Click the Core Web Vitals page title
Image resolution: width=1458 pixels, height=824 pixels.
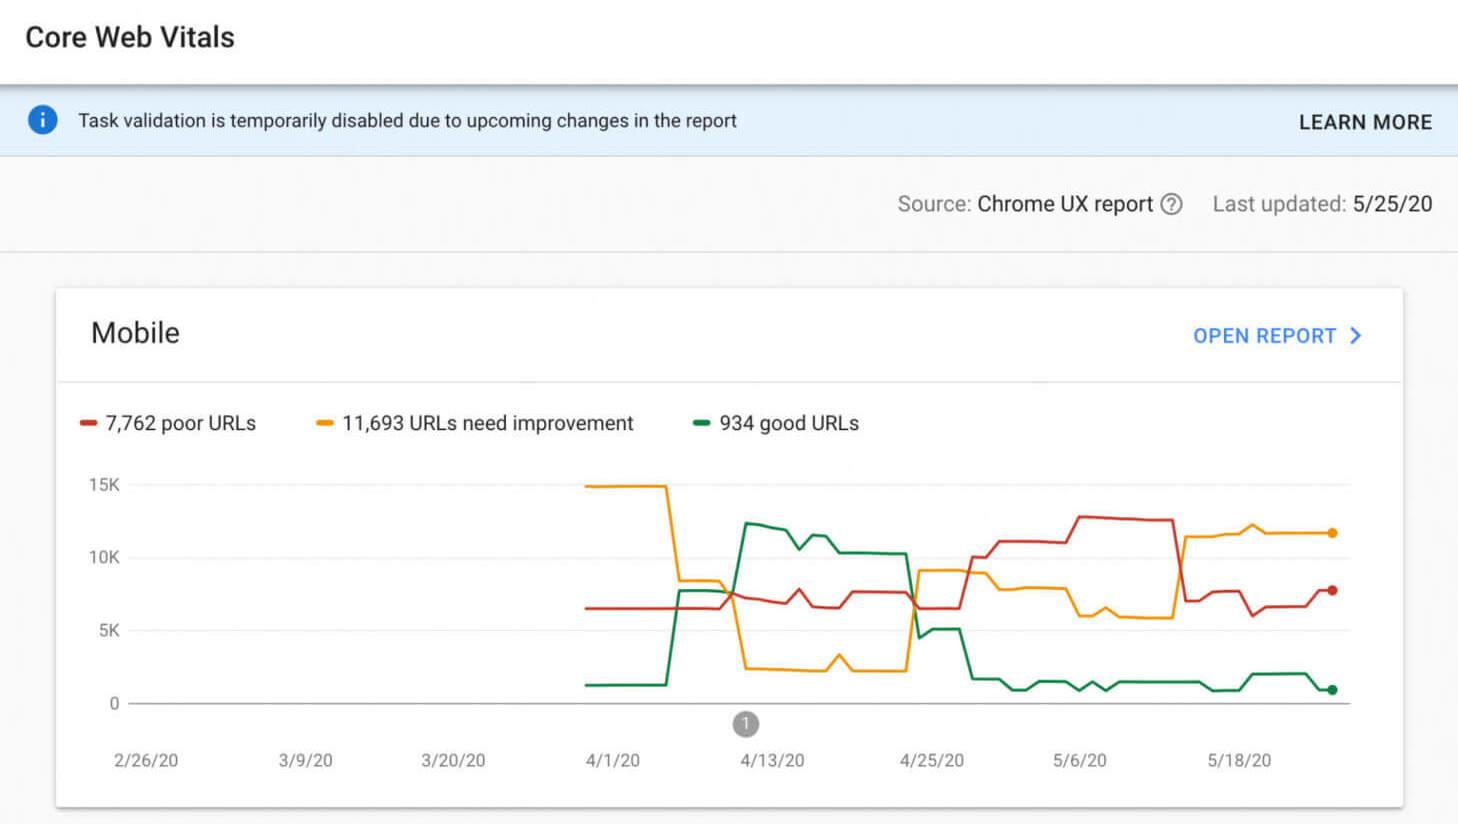click(x=130, y=37)
